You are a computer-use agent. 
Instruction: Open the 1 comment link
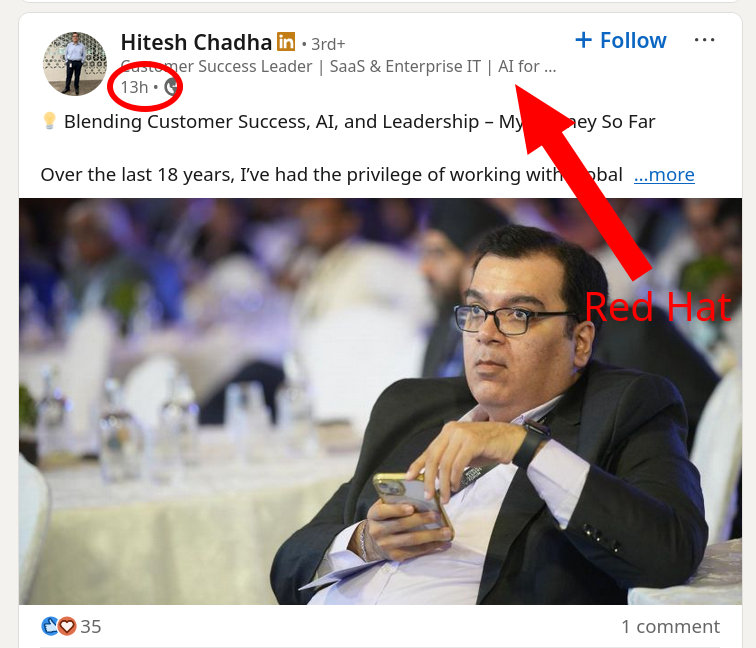[670, 627]
